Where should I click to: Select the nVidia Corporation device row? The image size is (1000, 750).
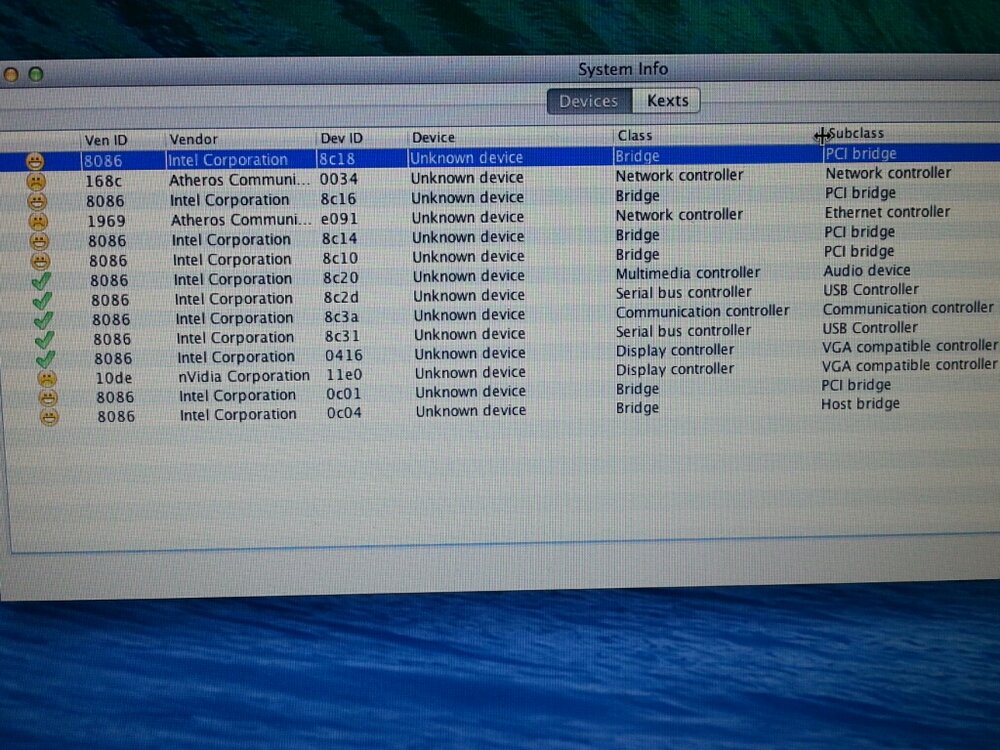(244, 376)
